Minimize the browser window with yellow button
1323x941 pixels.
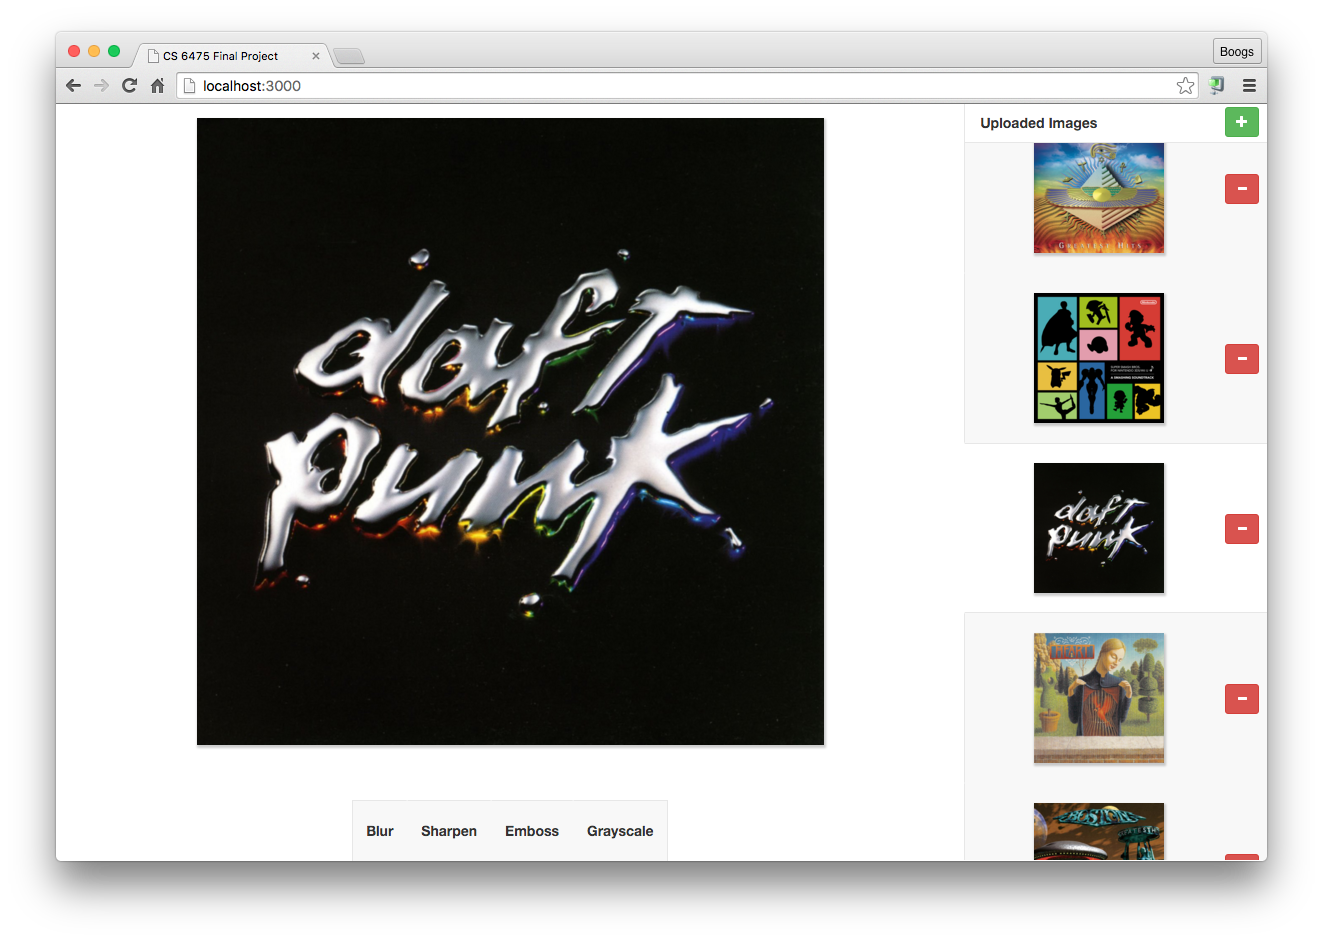coord(94,51)
